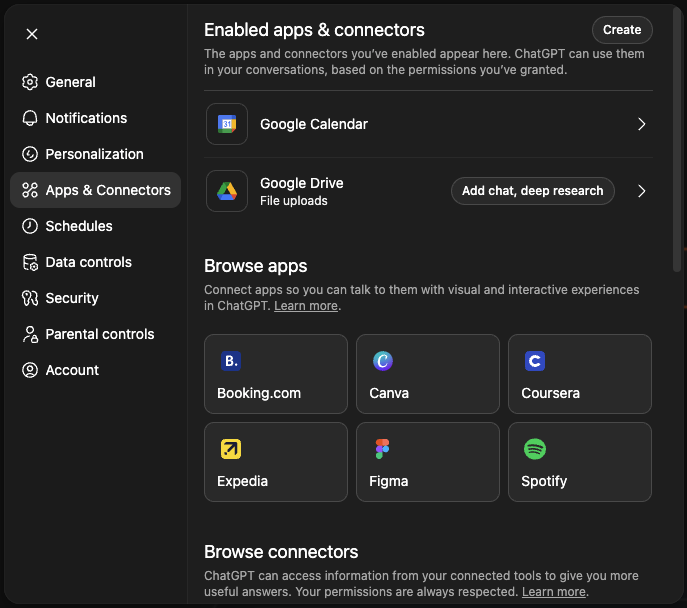Click the Google Calendar row label
Image resolution: width=687 pixels, height=608 pixels.
pyautogui.click(x=314, y=124)
